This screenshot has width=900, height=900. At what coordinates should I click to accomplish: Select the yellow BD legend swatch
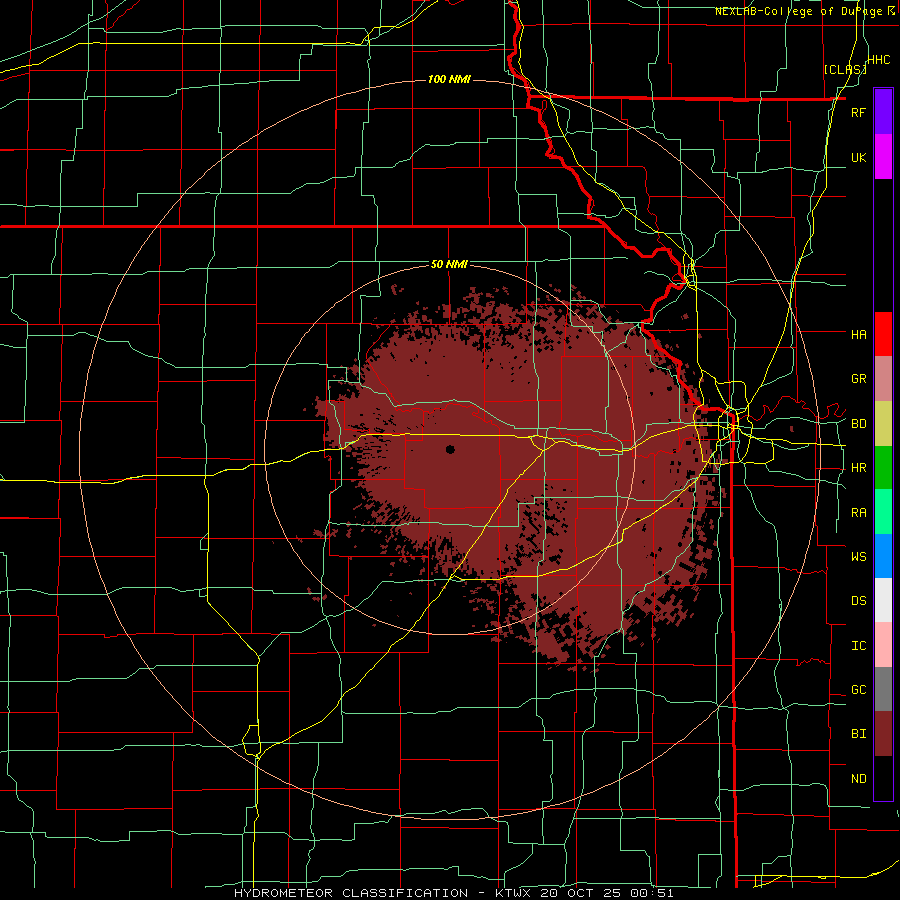[x=883, y=423]
